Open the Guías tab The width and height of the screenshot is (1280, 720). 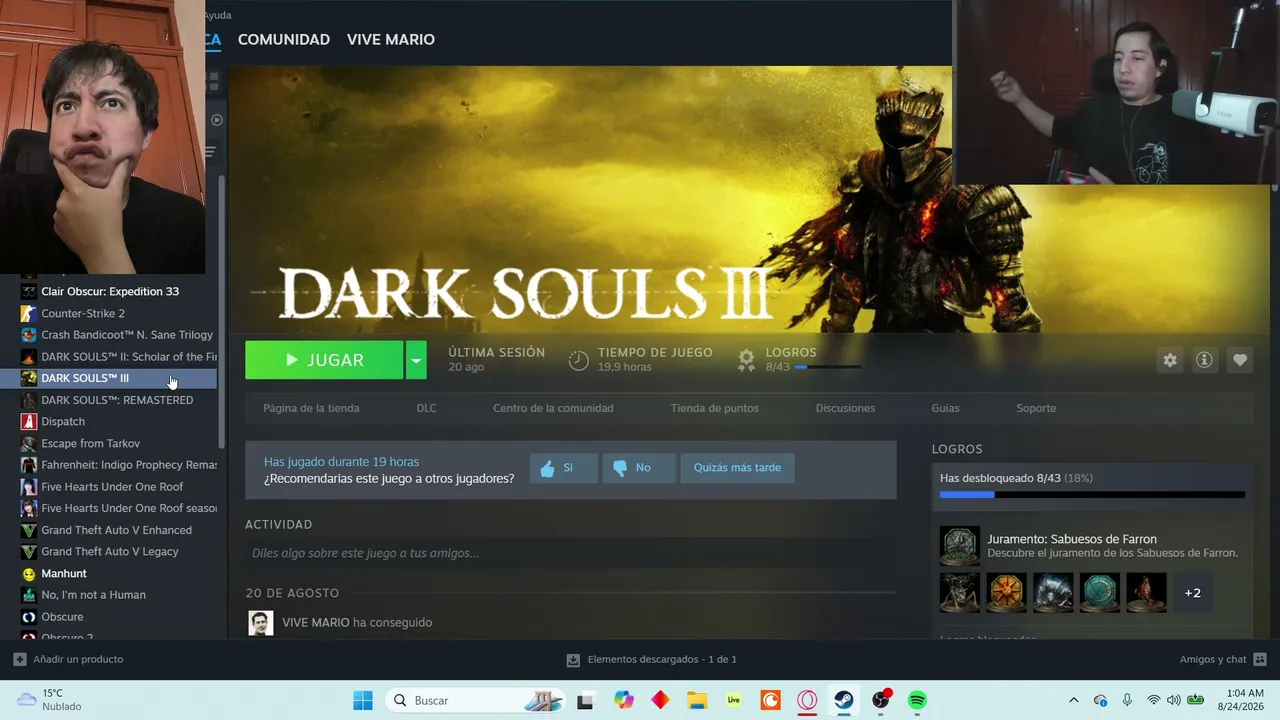click(945, 408)
